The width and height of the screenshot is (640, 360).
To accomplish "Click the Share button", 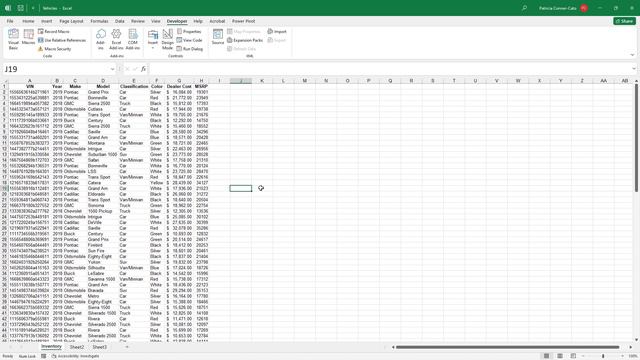I will [x=624, y=21].
